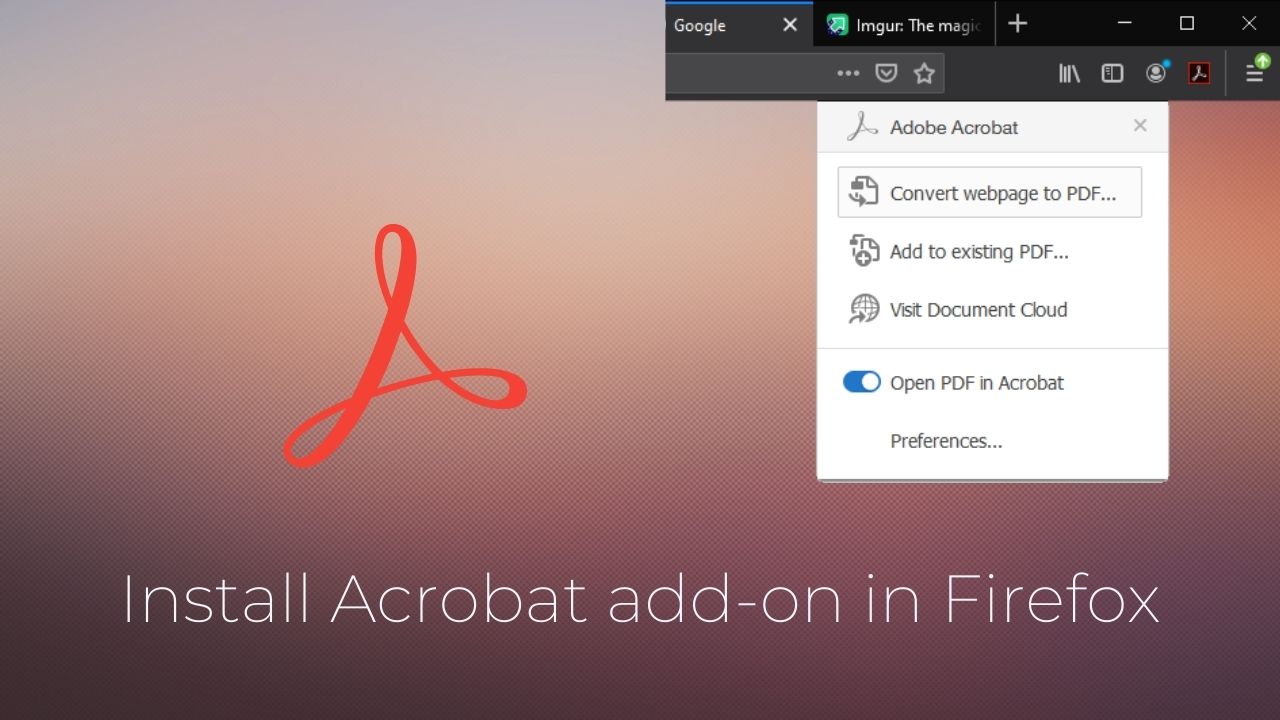The image size is (1280, 720).
Task: Open a new tab with plus button
Action: [1017, 23]
